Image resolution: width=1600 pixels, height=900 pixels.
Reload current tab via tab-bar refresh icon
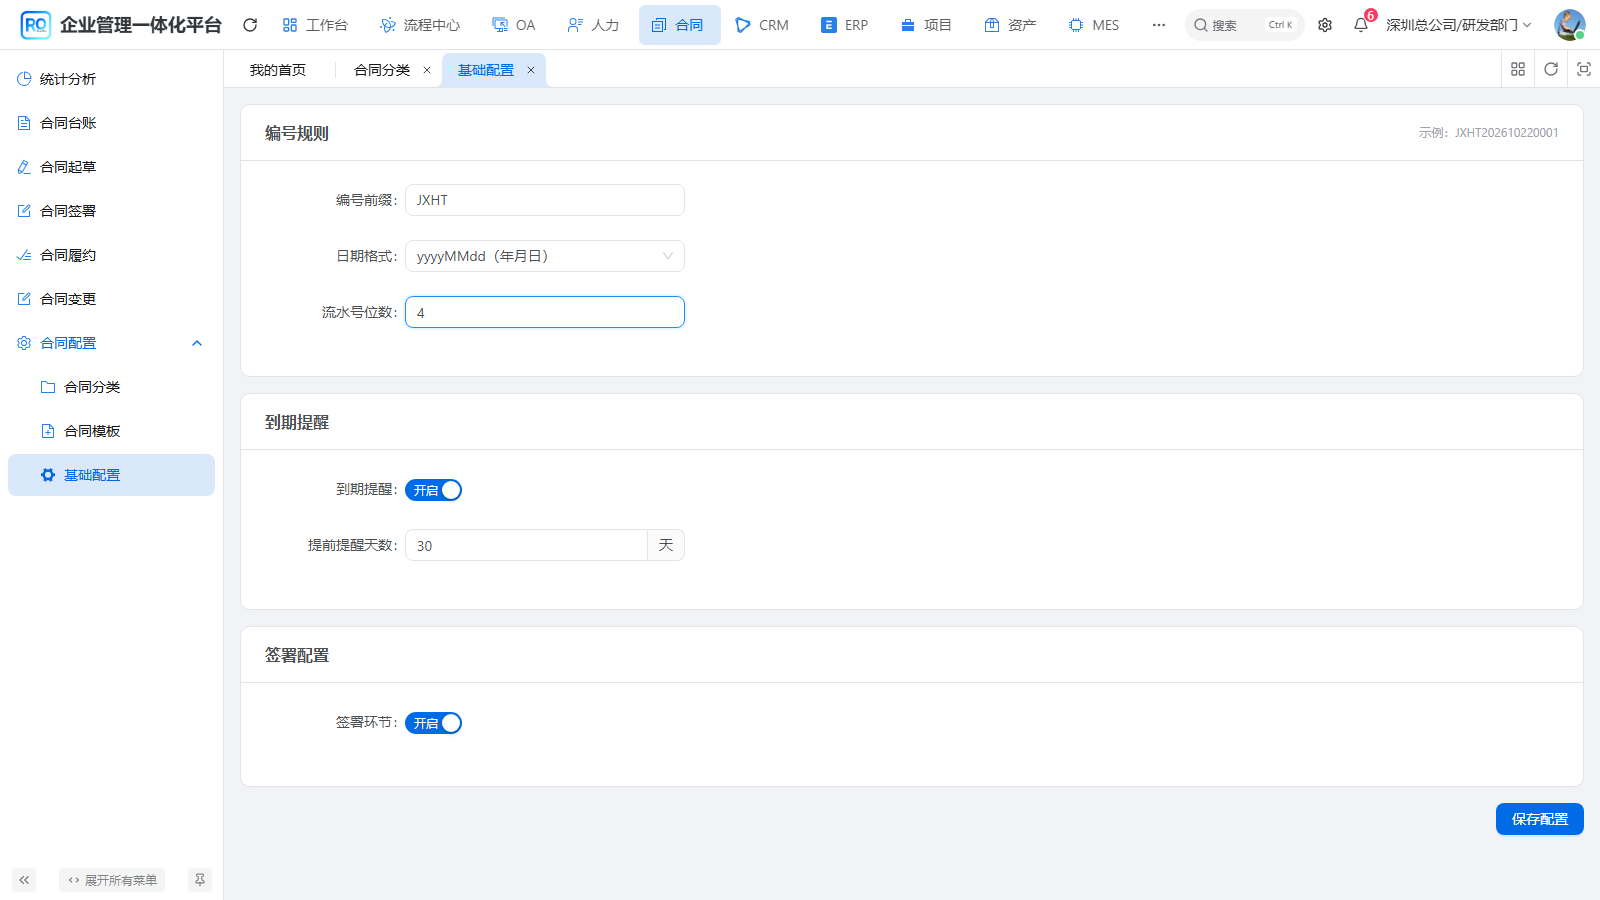pos(1551,69)
